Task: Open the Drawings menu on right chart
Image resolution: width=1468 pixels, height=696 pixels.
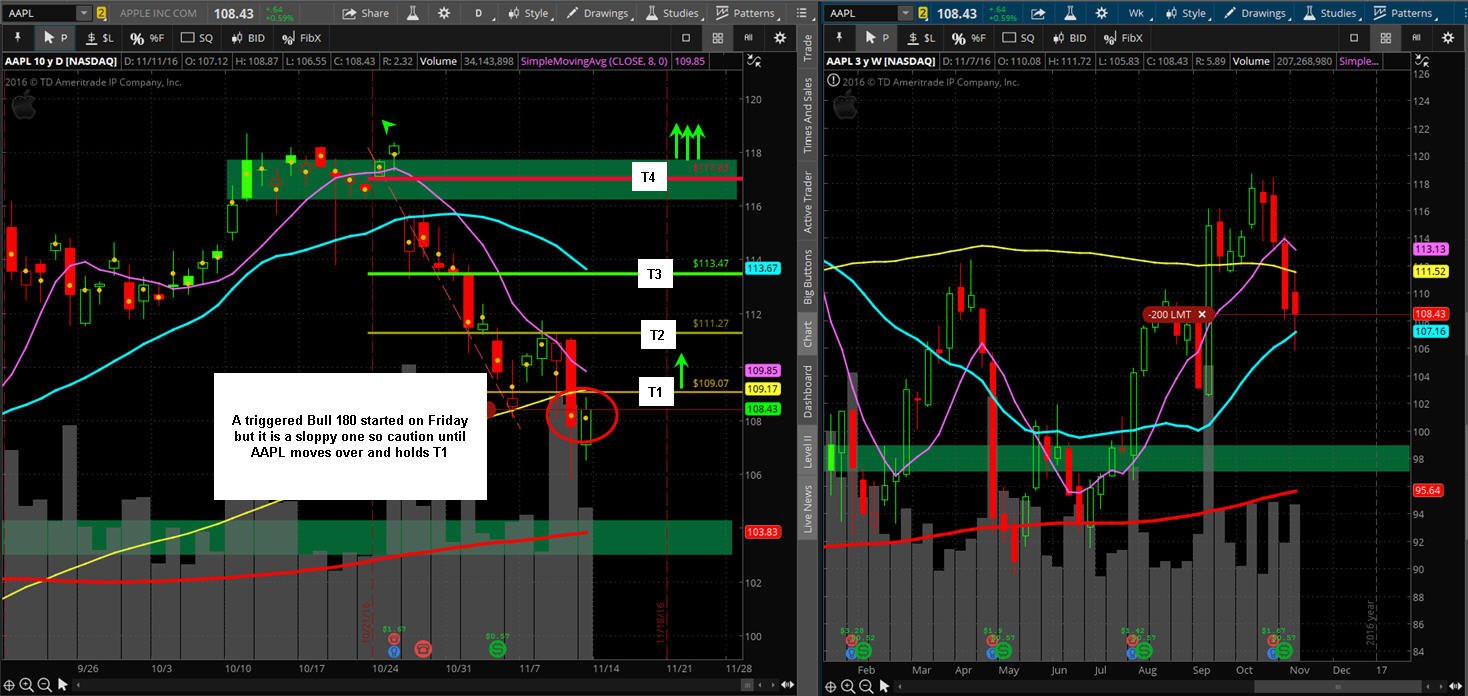Action: (x=1255, y=13)
